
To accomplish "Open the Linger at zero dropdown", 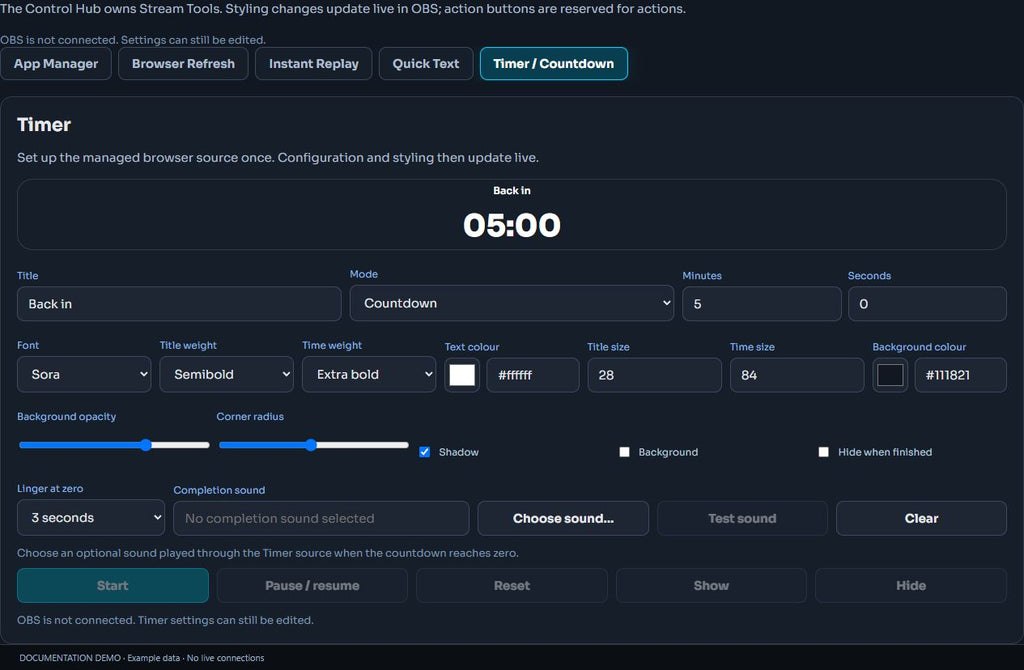I will coord(91,517).
